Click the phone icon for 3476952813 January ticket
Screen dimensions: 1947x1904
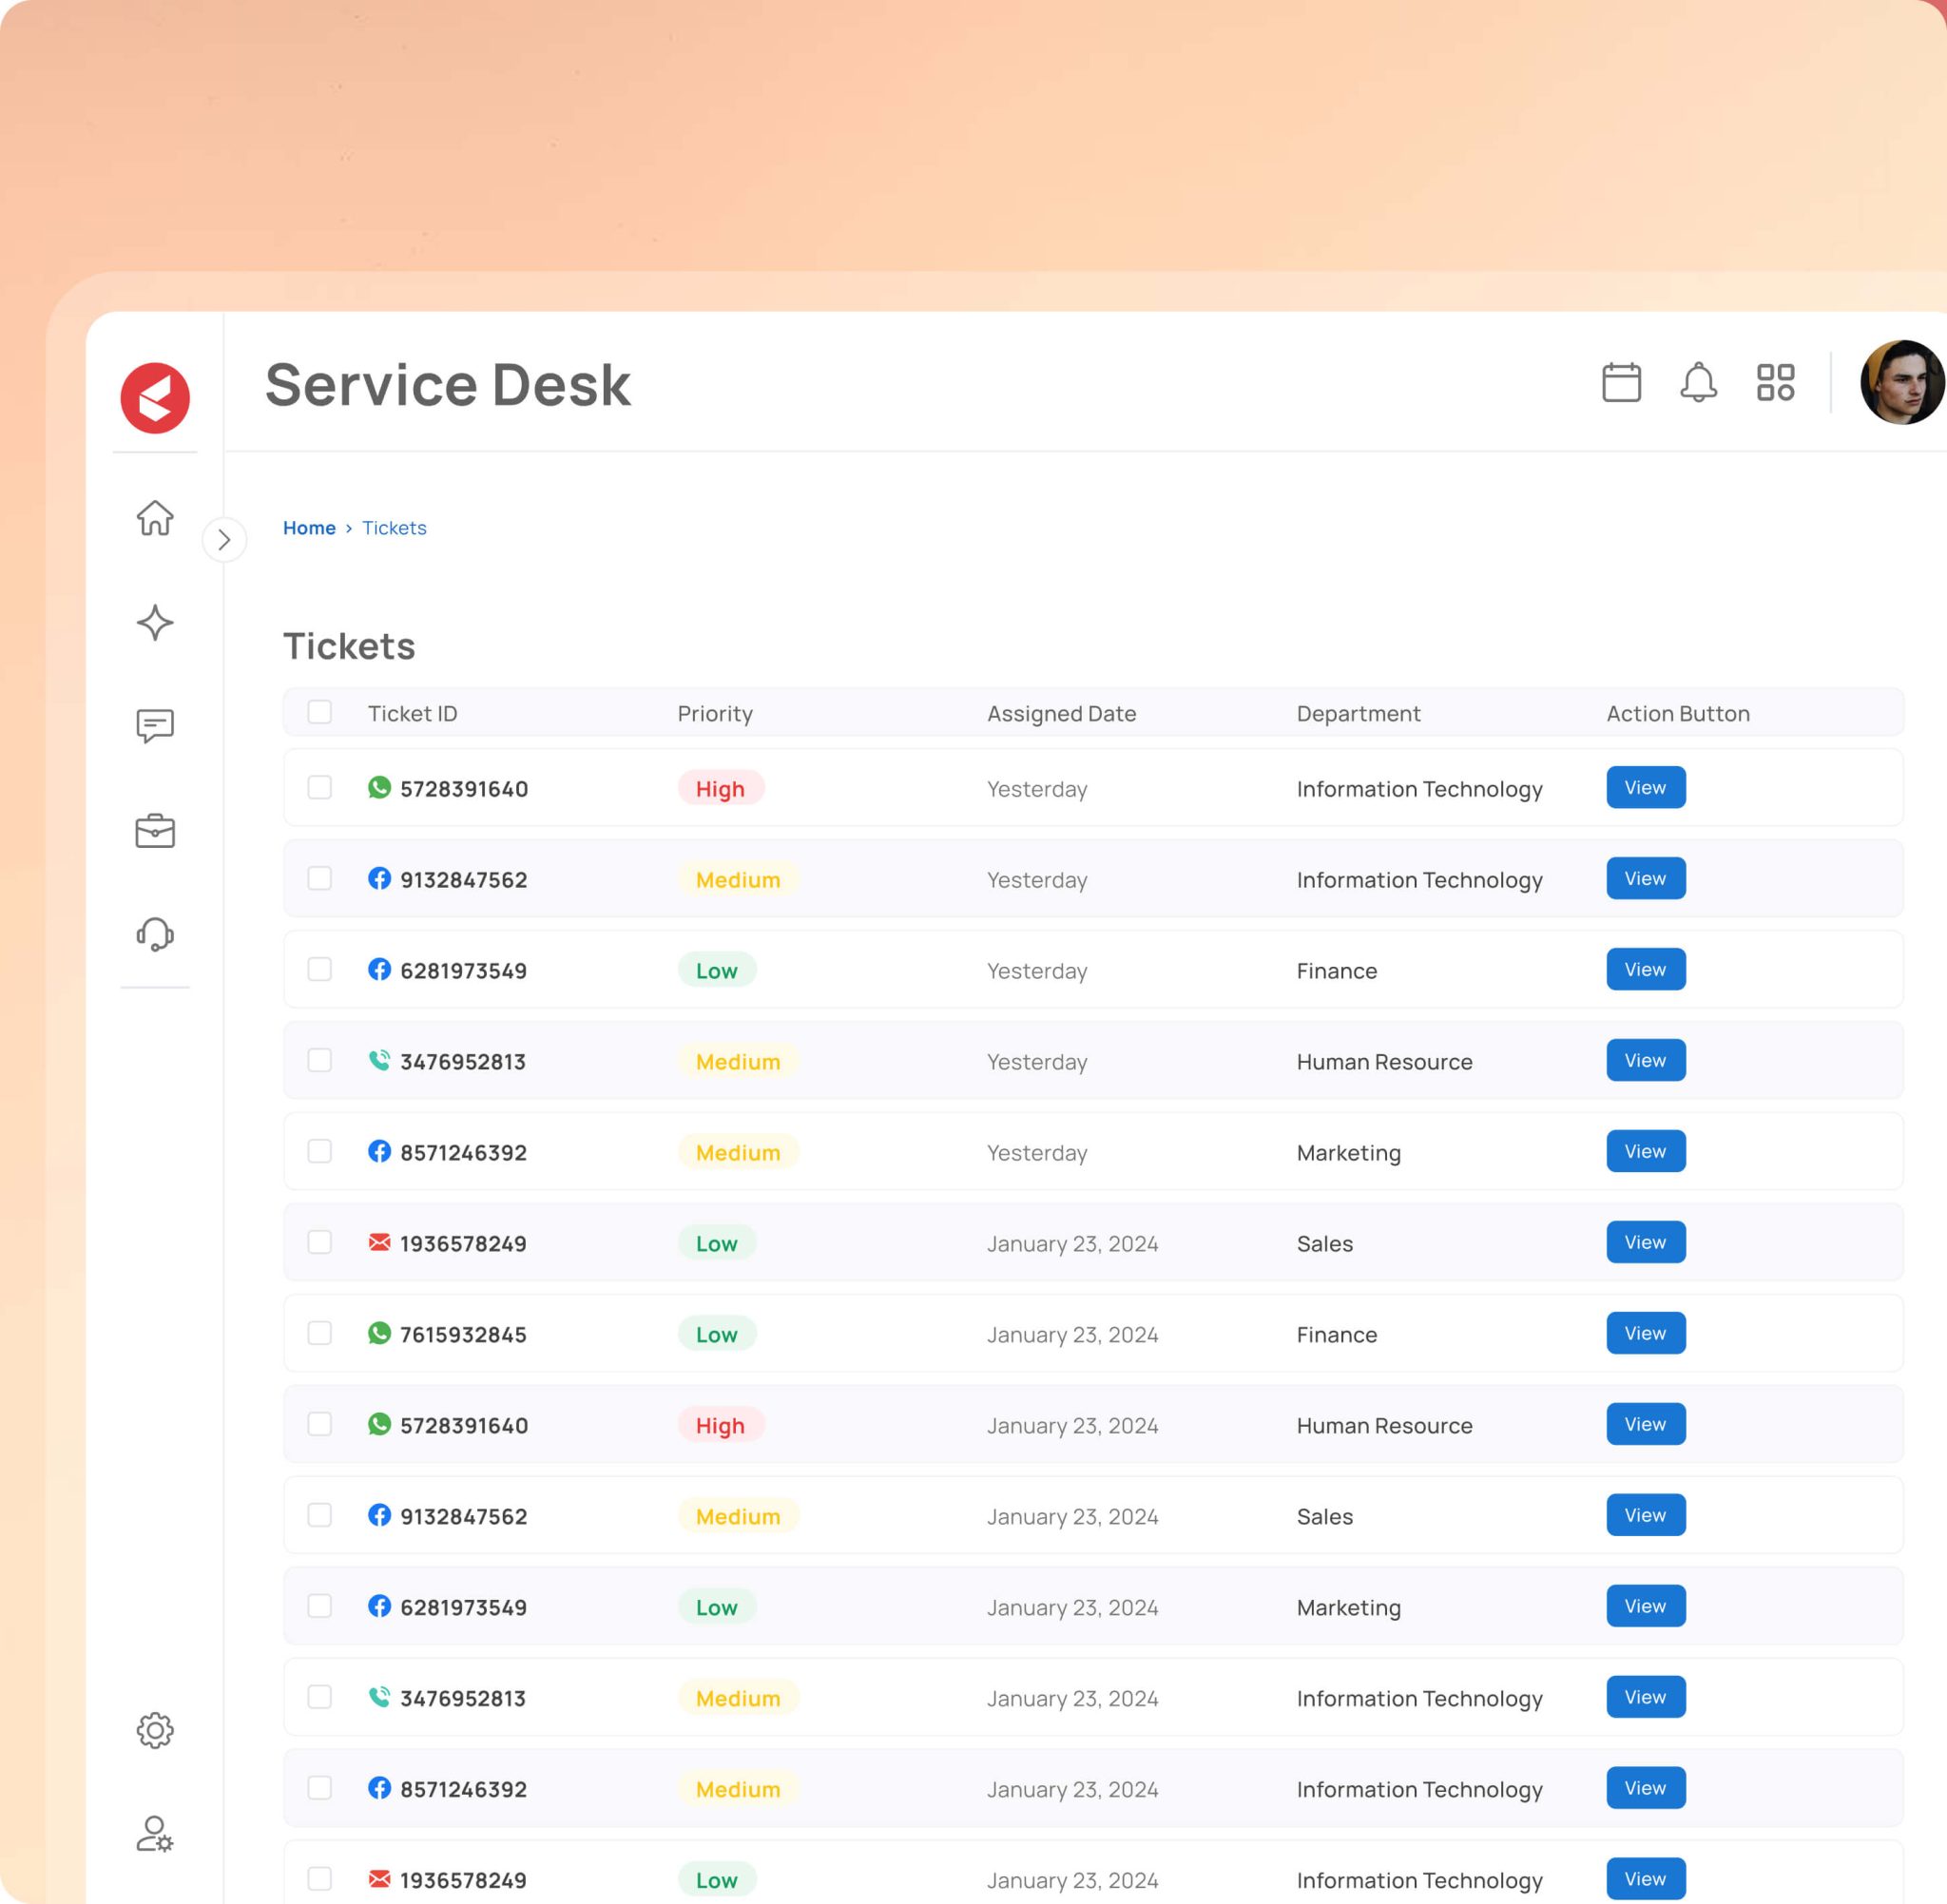click(379, 1697)
